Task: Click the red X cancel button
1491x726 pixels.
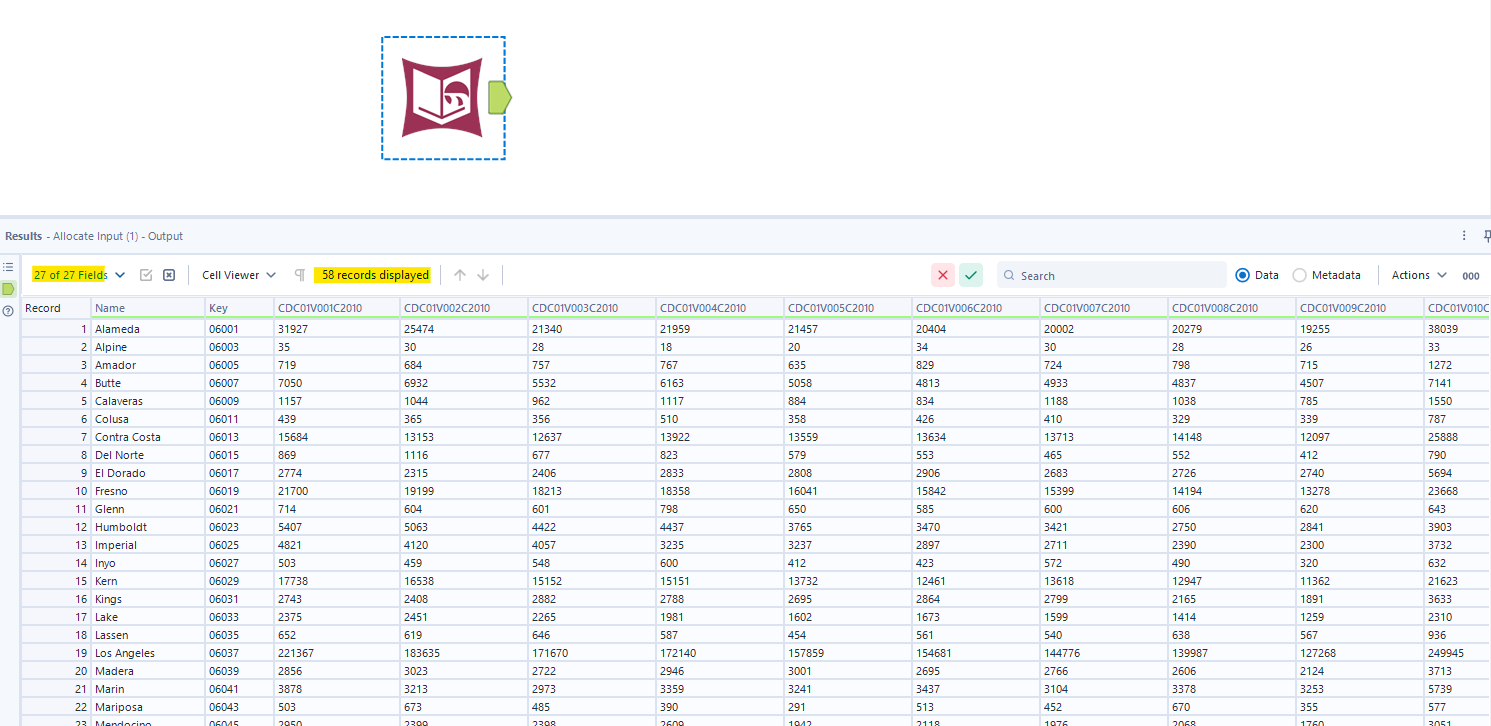Action: tap(943, 275)
